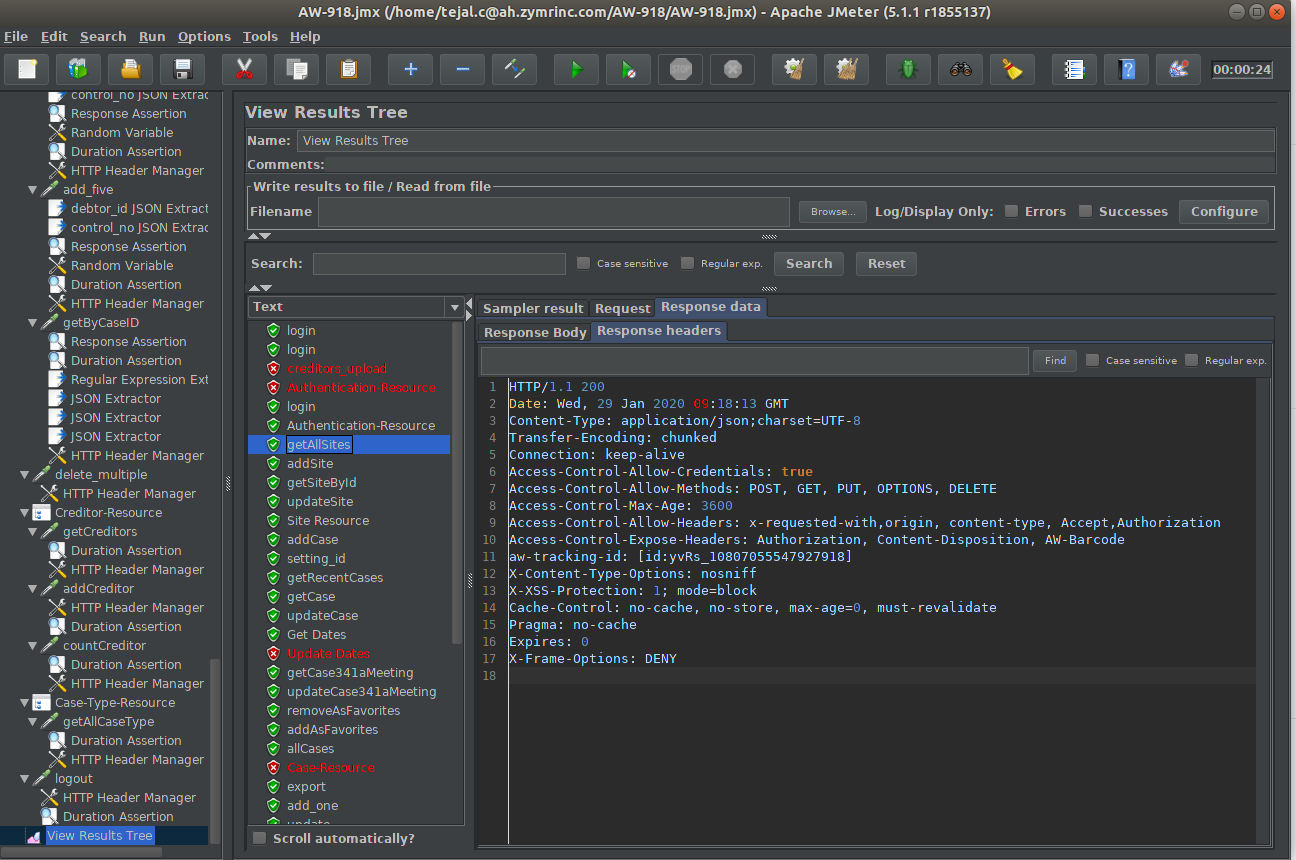Click the Browse... button
1296x860 pixels.
(x=833, y=211)
